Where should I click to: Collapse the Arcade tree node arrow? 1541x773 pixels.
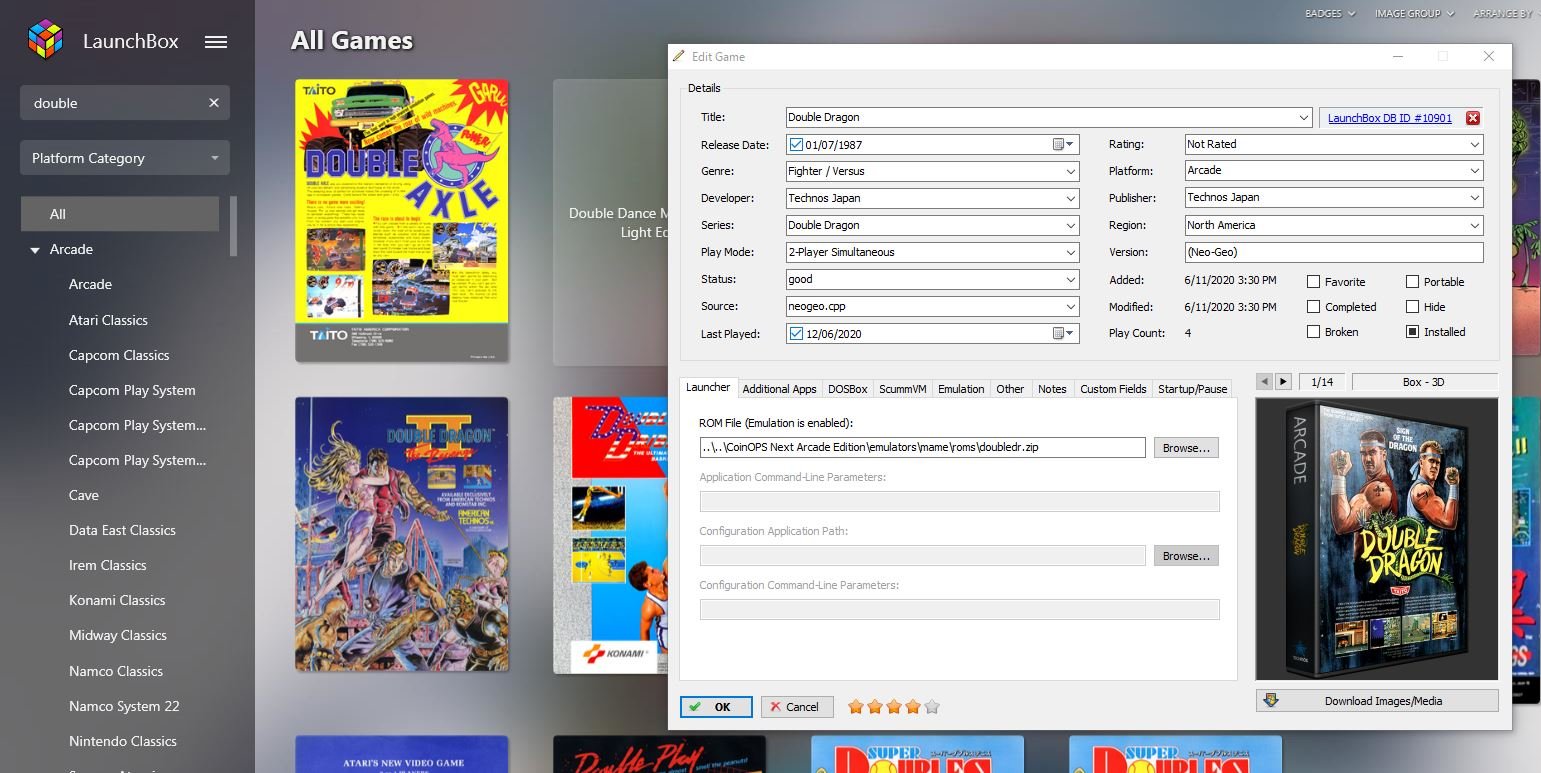click(35, 250)
